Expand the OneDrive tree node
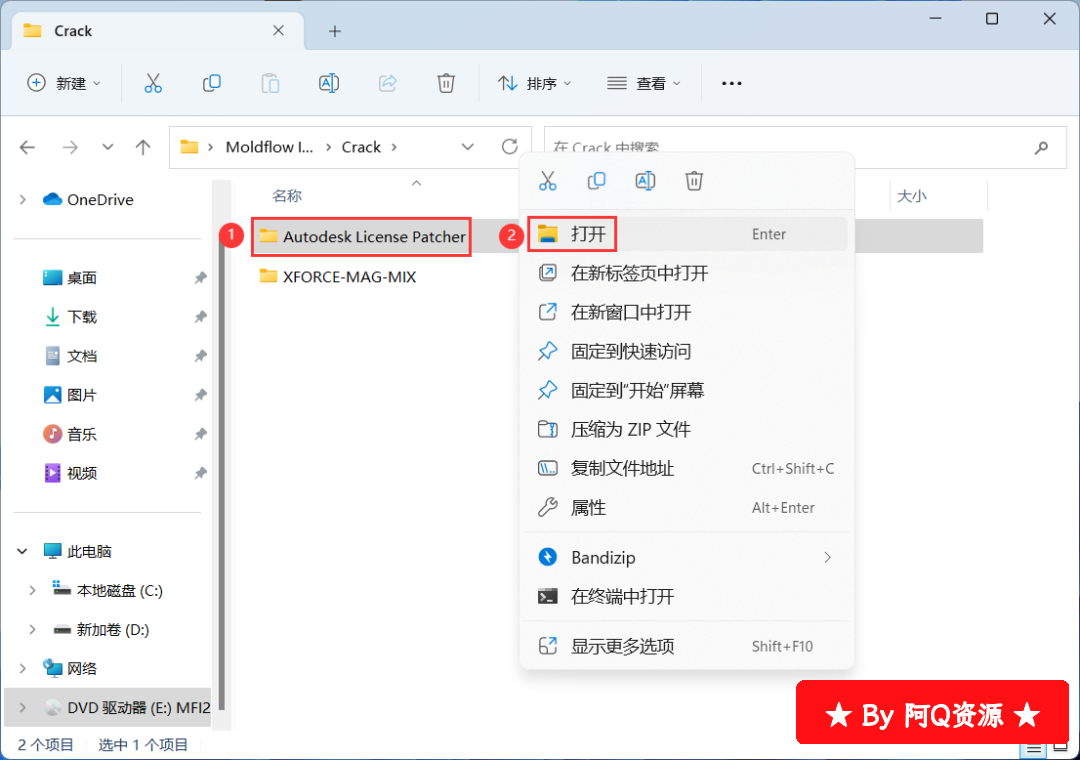The width and height of the screenshot is (1080, 760). (x=23, y=200)
